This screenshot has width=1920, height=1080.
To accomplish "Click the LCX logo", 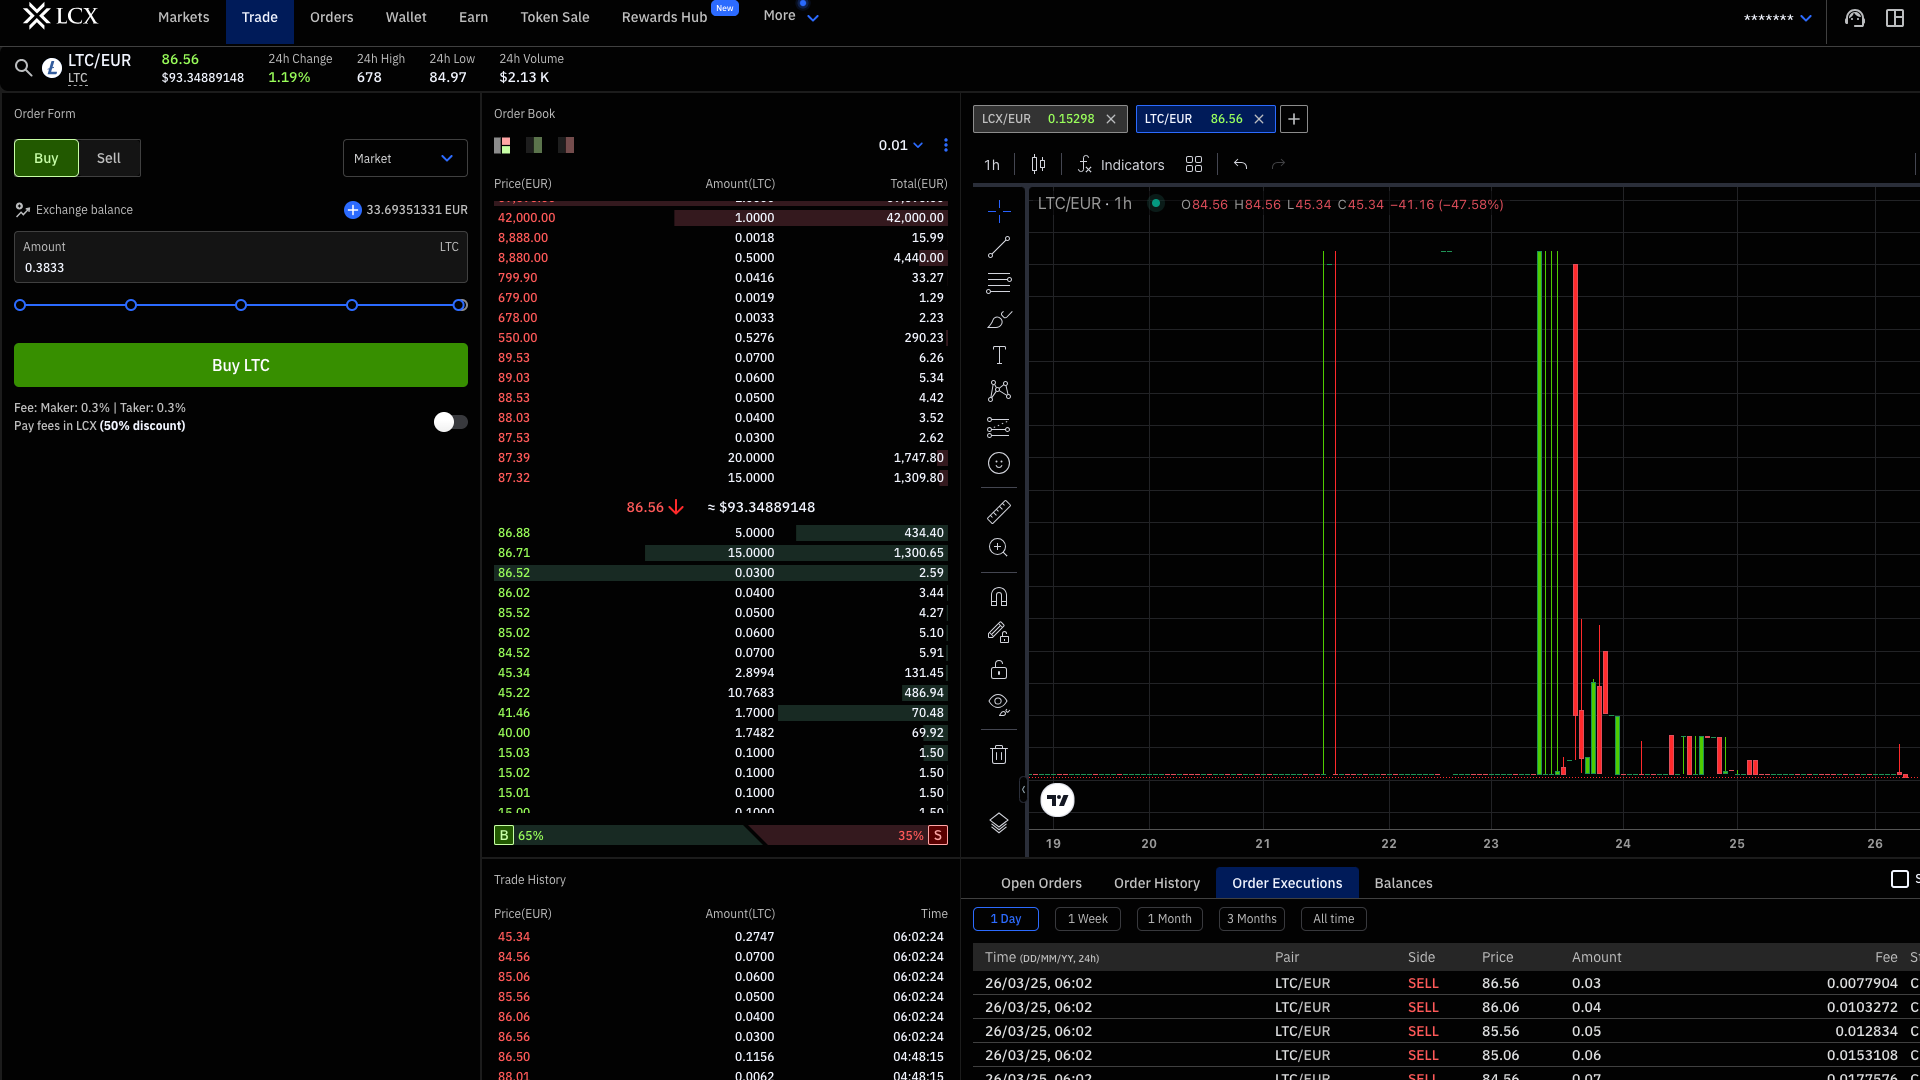I will coord(60,16).
